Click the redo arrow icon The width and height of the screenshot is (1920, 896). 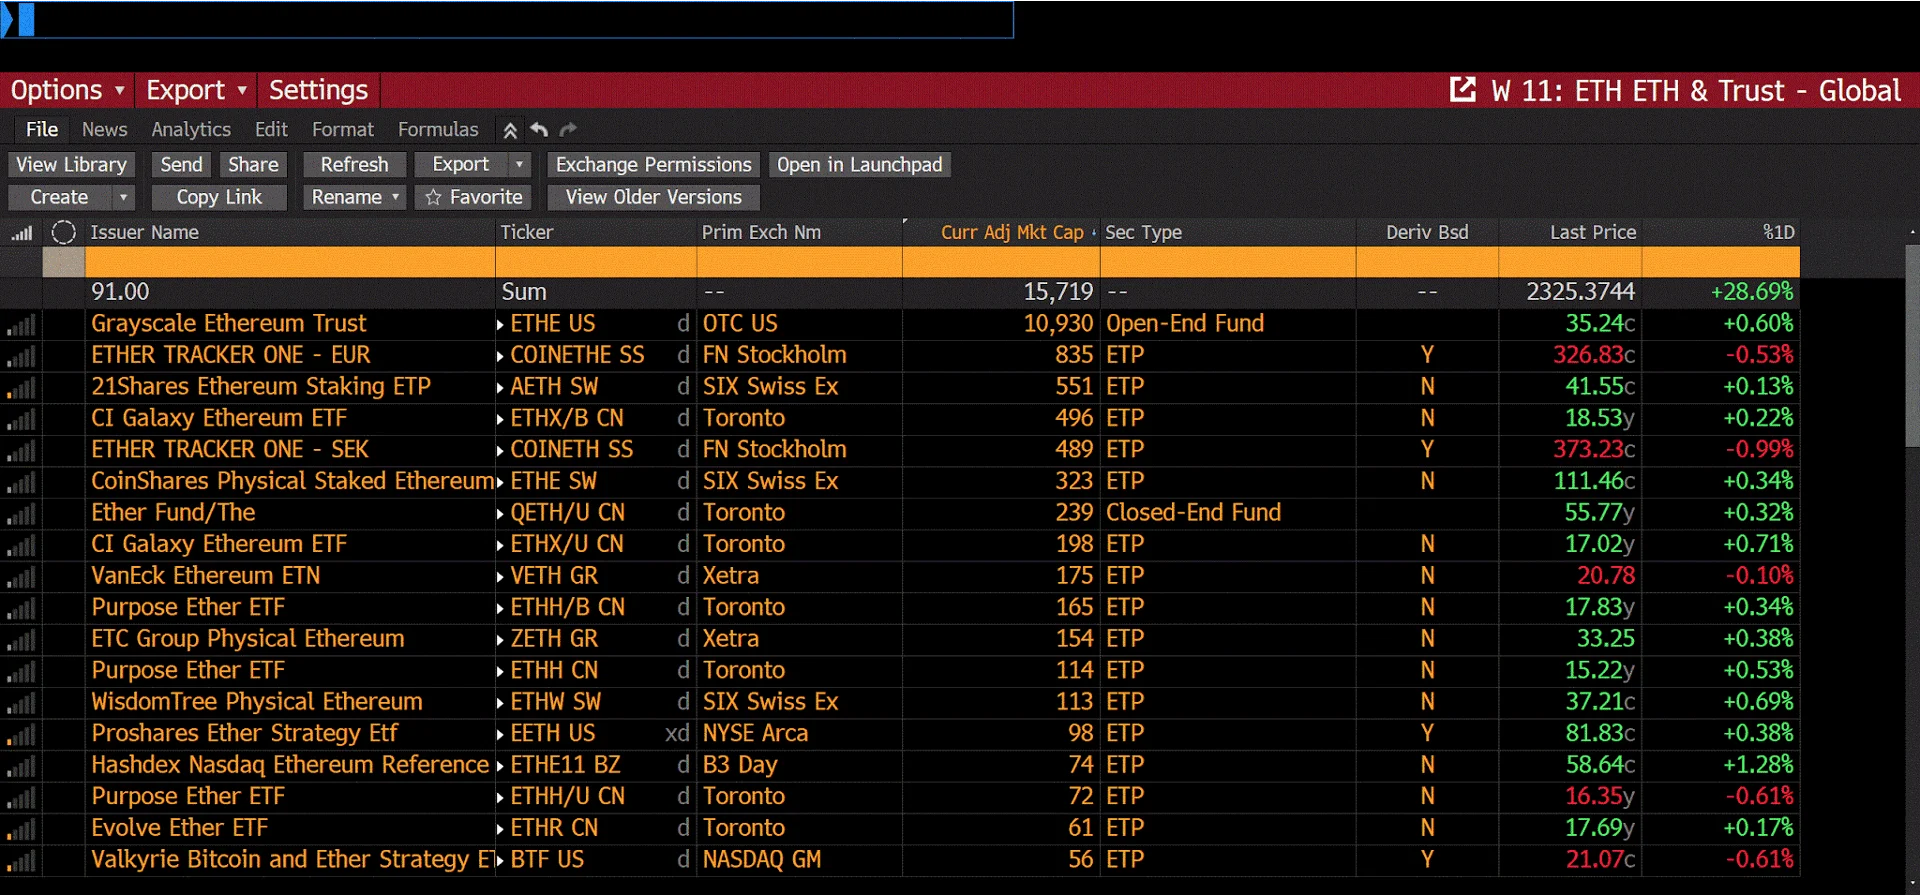click(568, 130)
